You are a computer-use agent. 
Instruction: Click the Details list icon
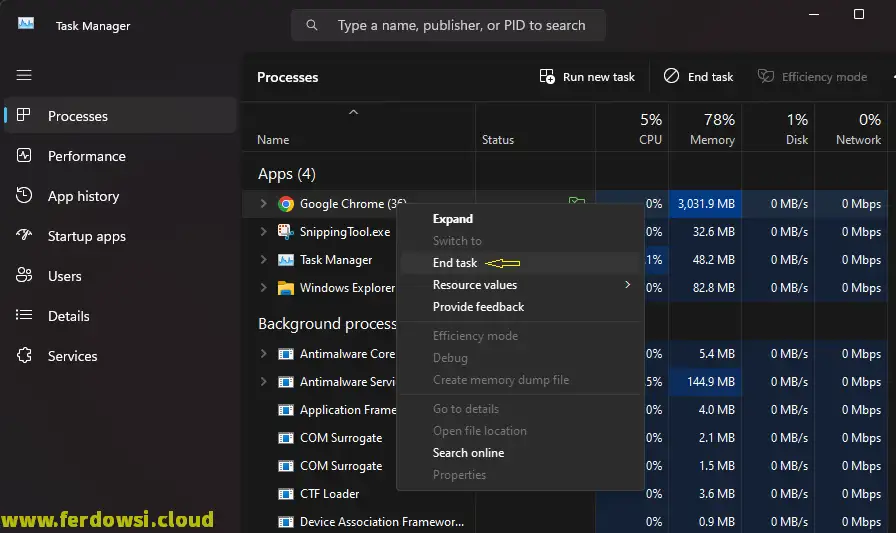[x=24, y=315]
